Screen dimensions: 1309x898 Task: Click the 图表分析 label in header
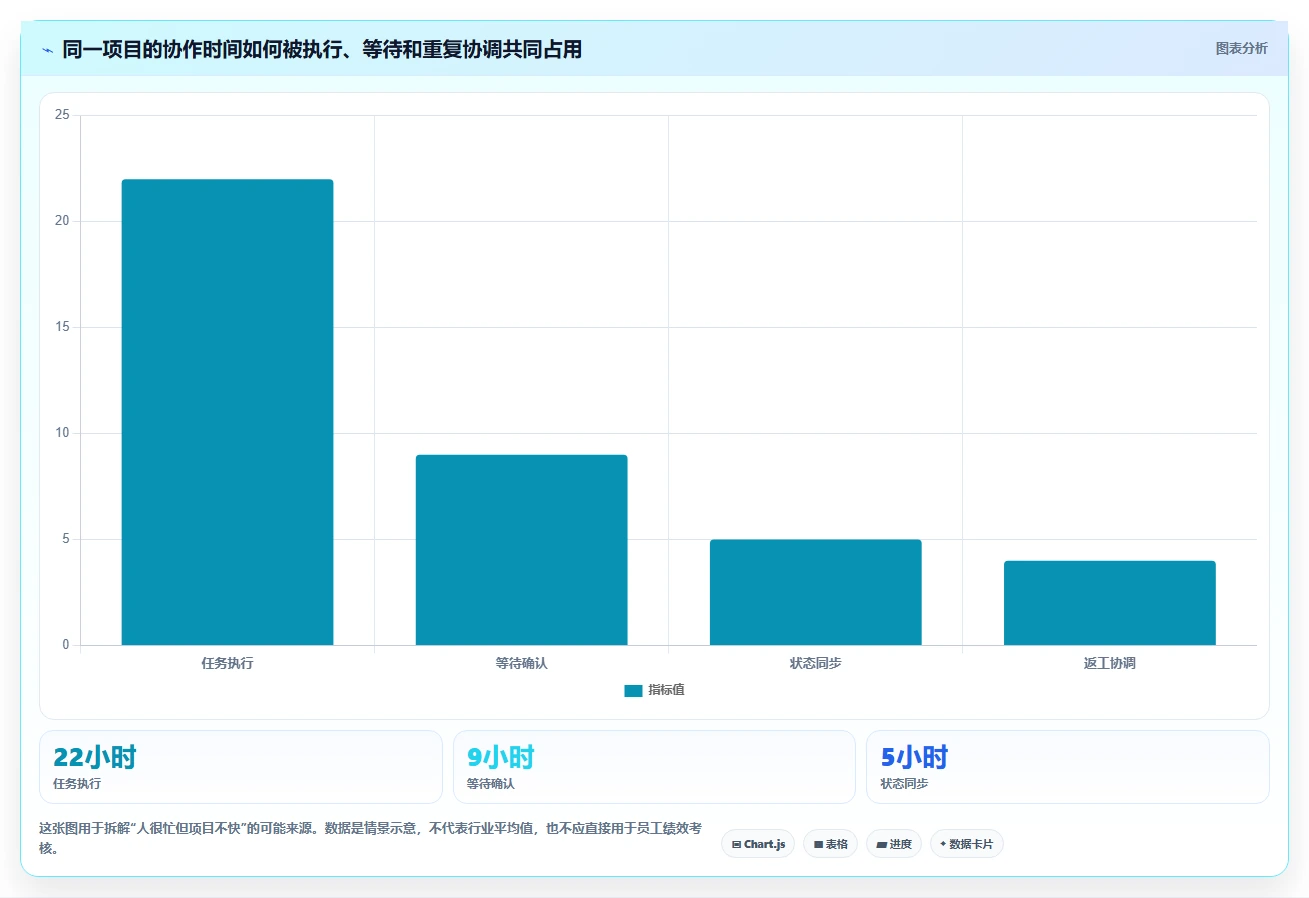[1241, 48]
